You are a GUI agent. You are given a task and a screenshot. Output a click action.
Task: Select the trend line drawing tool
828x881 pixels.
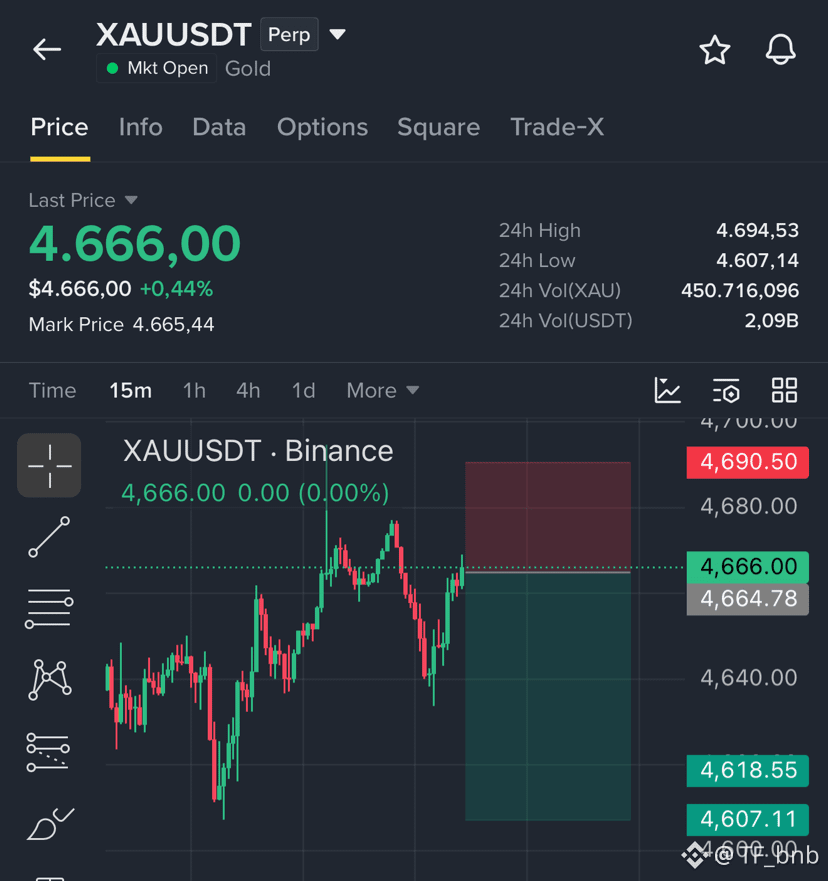[49, 537]
